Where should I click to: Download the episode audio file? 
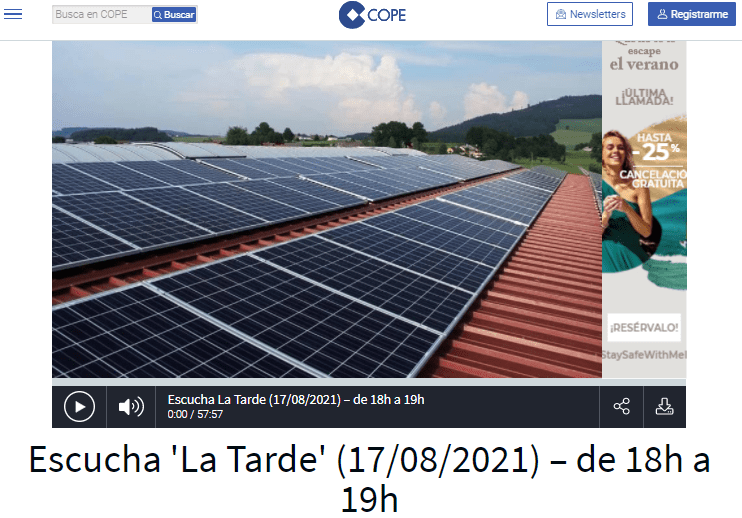pos(664,406)
